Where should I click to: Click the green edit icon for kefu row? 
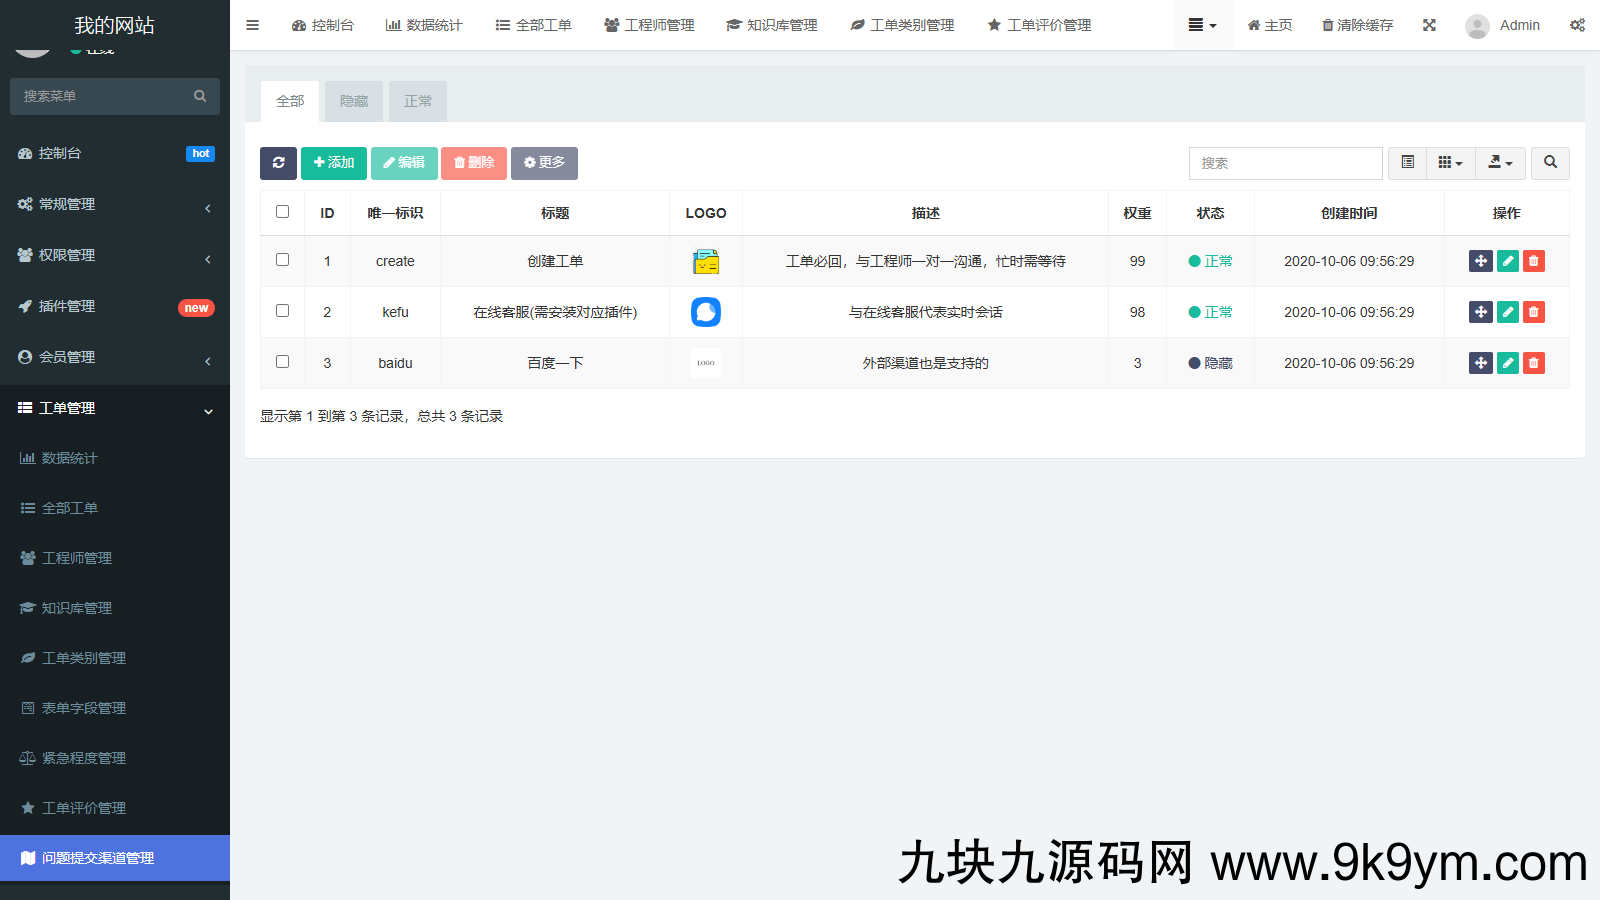1507,312
